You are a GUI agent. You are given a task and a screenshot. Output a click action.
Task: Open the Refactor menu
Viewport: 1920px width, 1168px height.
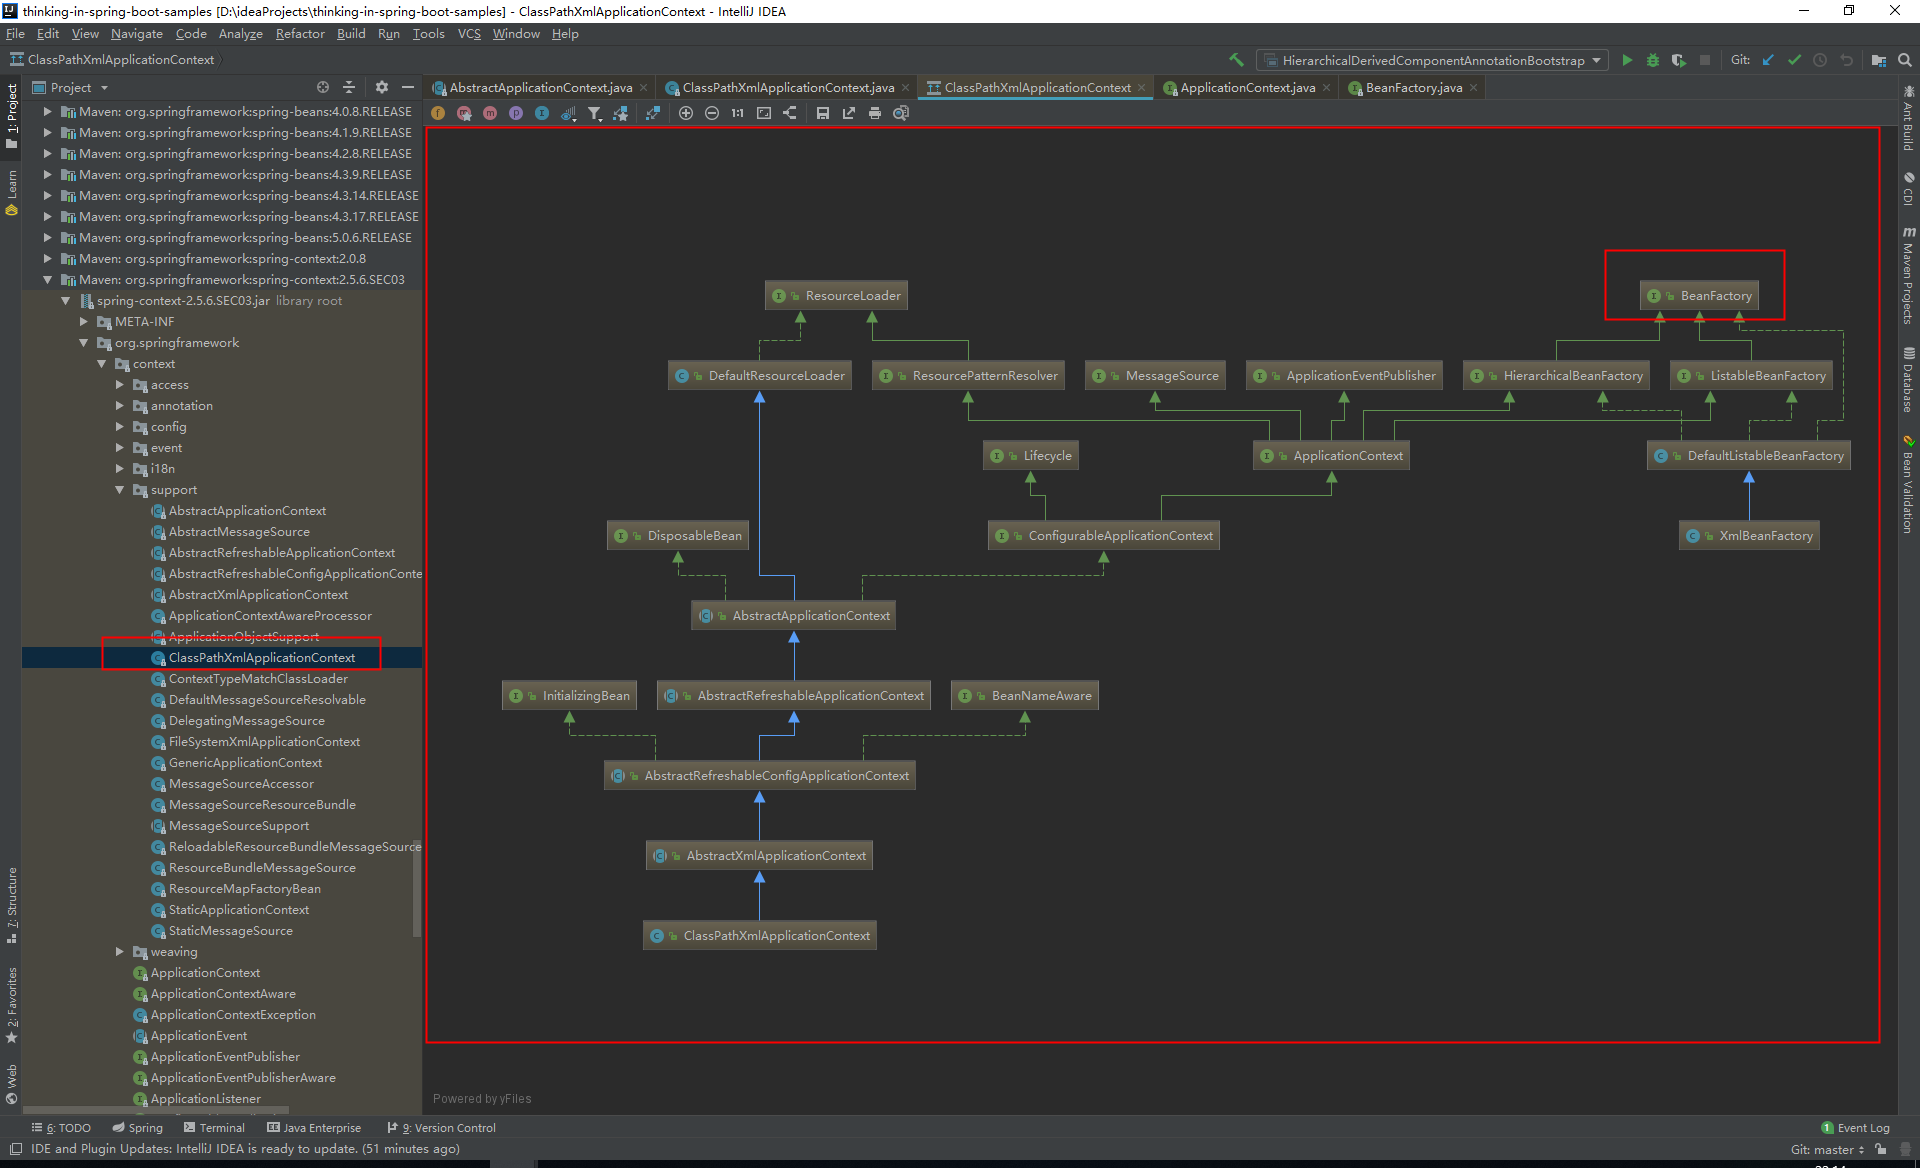(299, 34)
